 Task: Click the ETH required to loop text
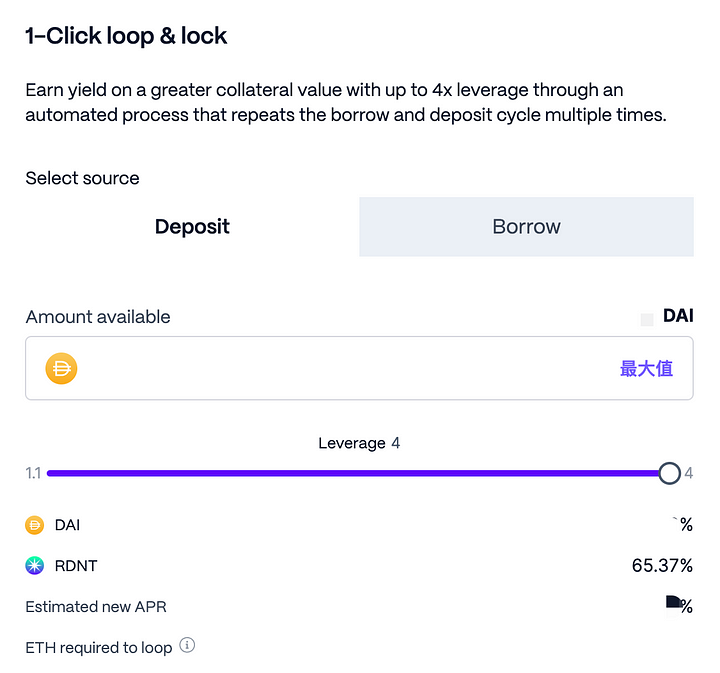[99, 647]
